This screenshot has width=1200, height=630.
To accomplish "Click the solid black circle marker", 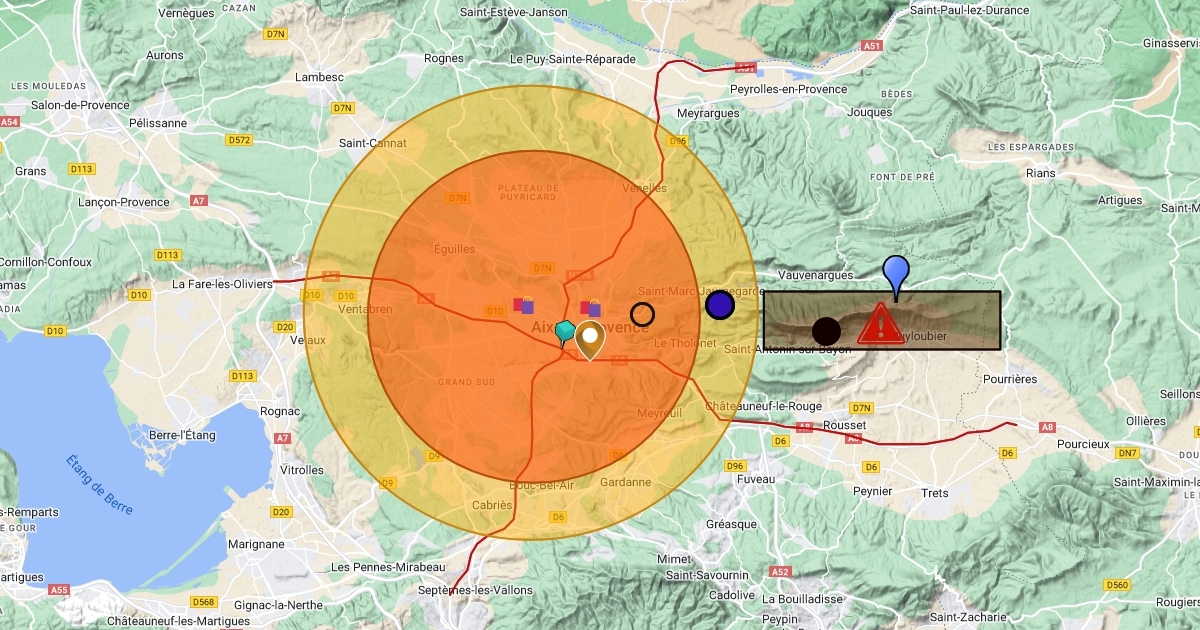I will [826, 331].
